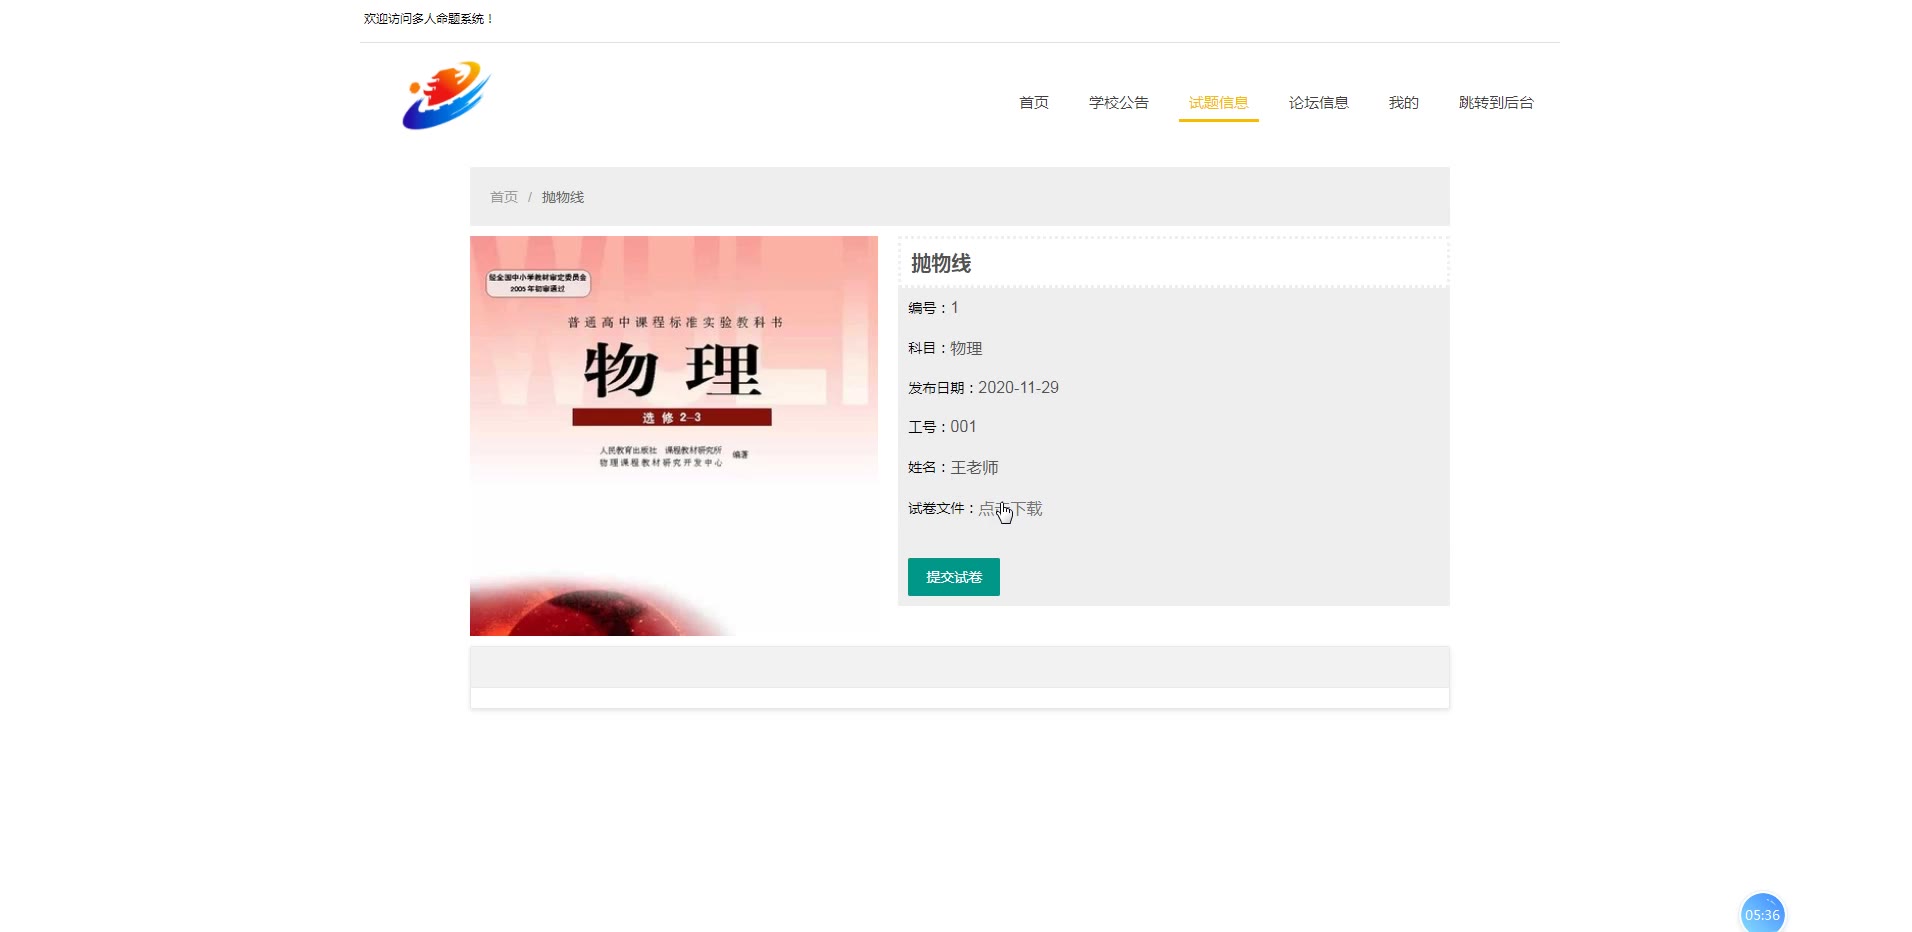Open the physics textbook cover image
Viewport: 1912px width, 932px height.
[674, 436]
